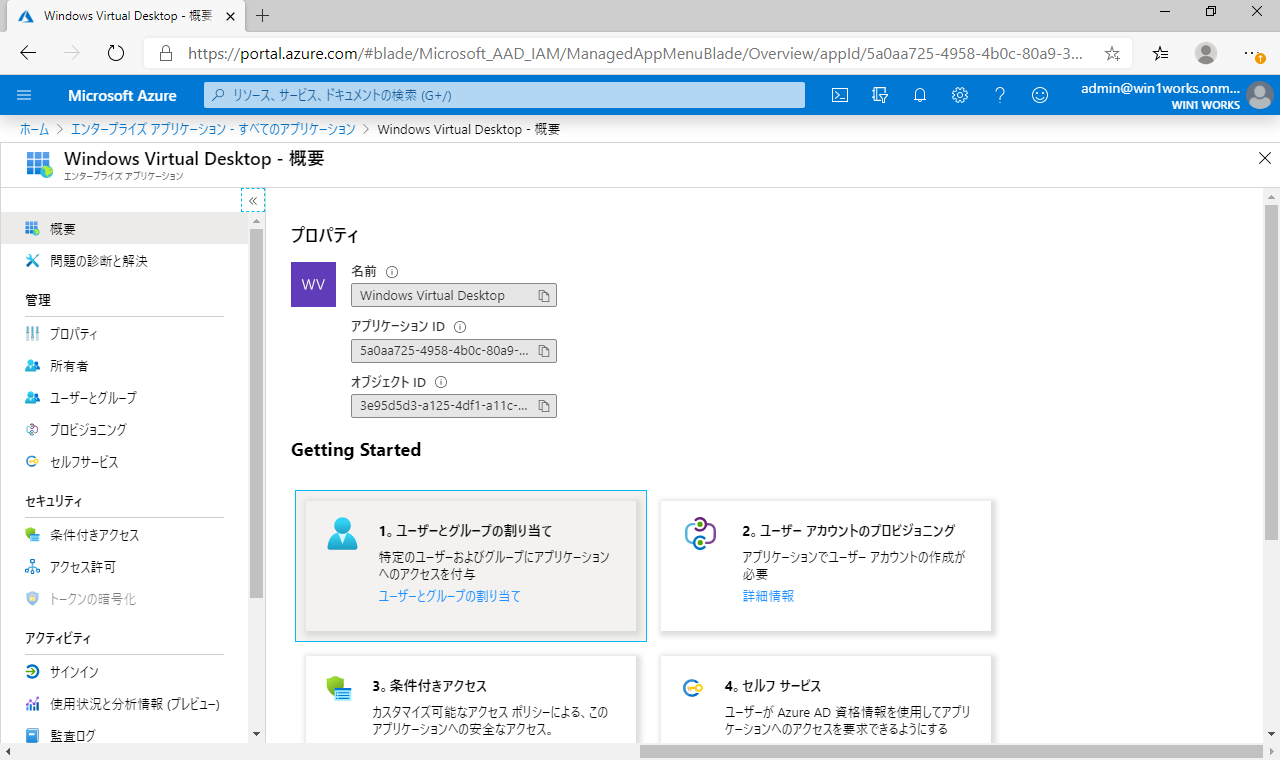The image size is (1280, 760).
Task: Click the 名前 text field
Action: (x=453, y=296)
